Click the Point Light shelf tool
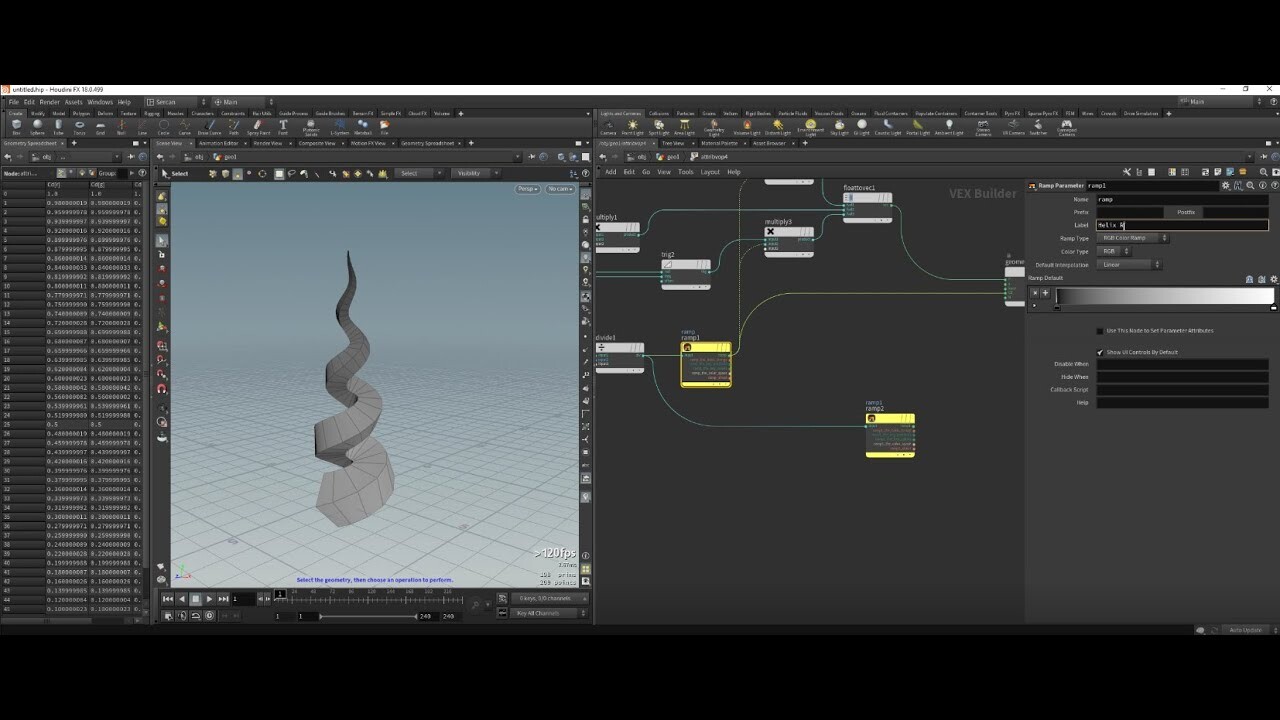The image size is (1280, 720). click(x=631, y=124)
